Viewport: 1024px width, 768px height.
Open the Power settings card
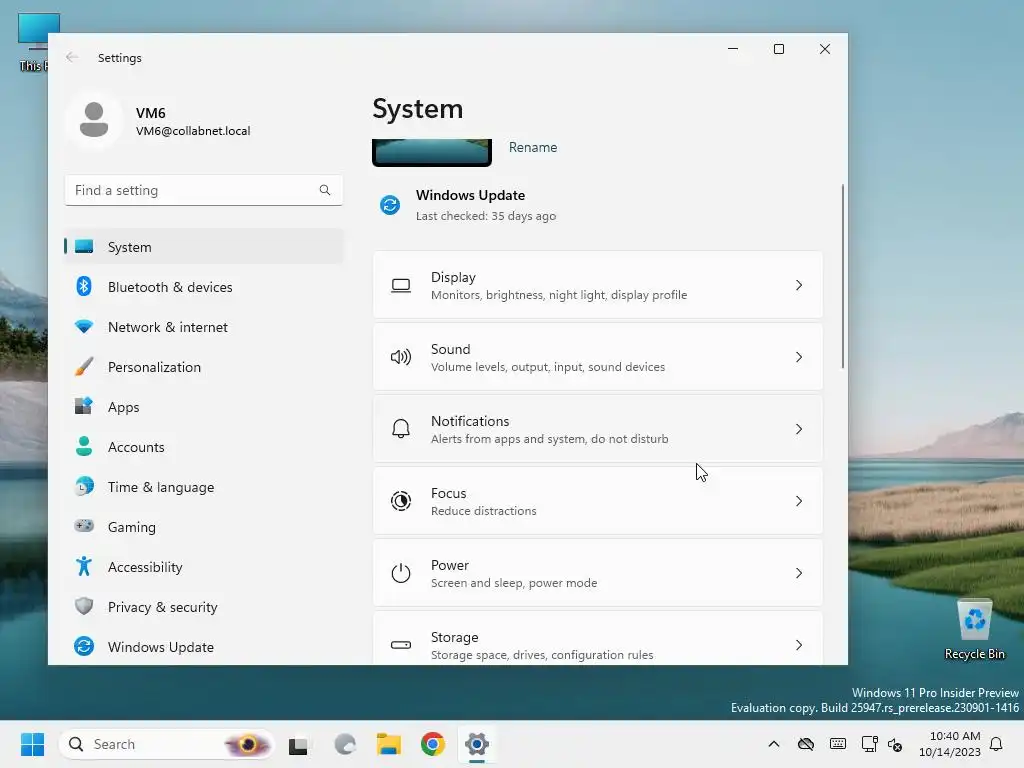point(598,573)
